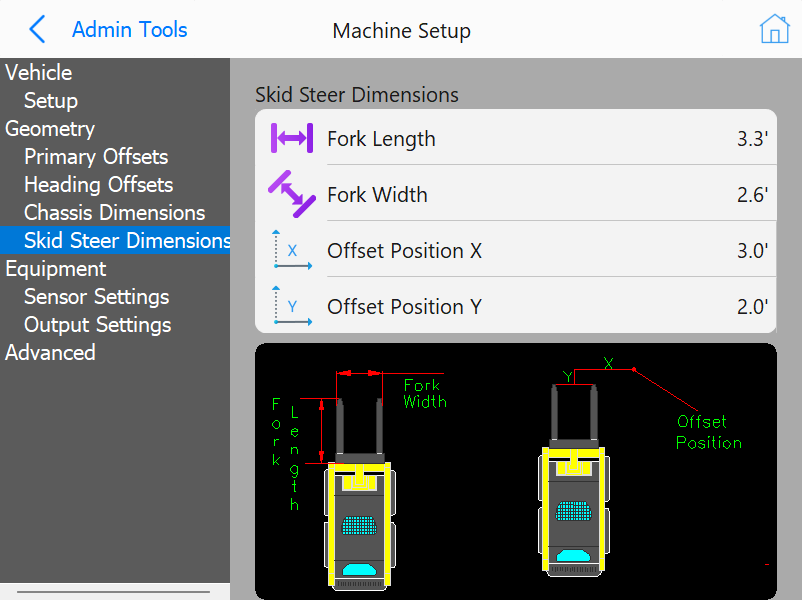This screenshot has width=802, height=600.
Task: Edit the Fork Length value 3.3'
Action: coord(752,139)
